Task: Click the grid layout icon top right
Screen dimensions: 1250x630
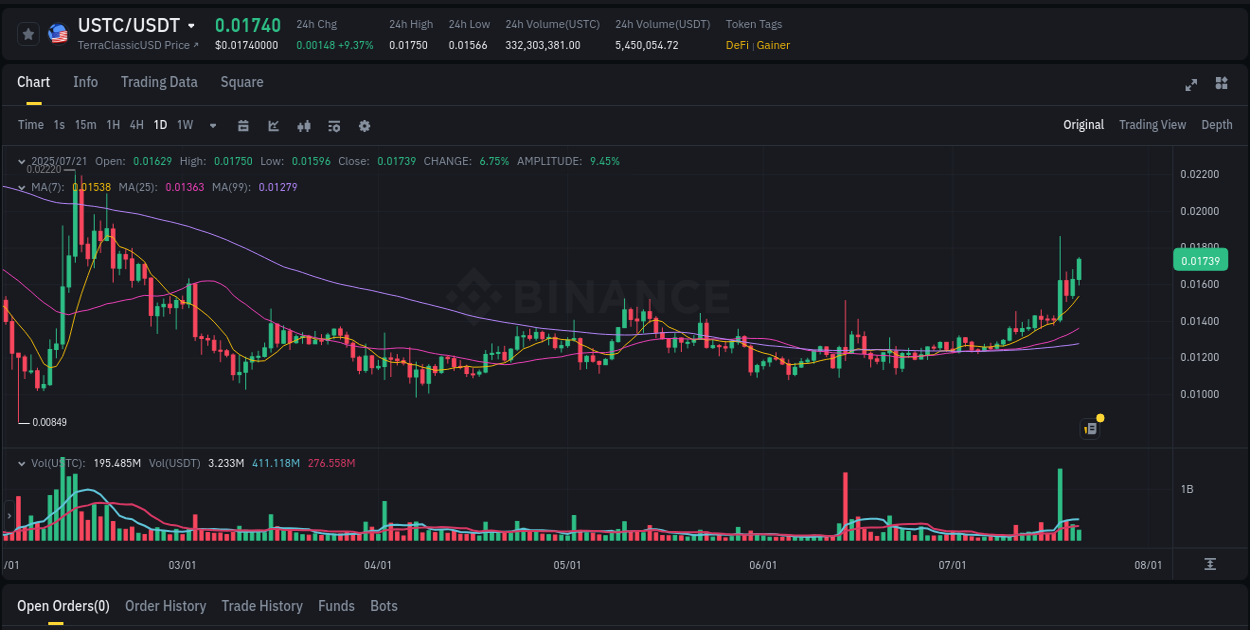Action: tap(1220, 85)
